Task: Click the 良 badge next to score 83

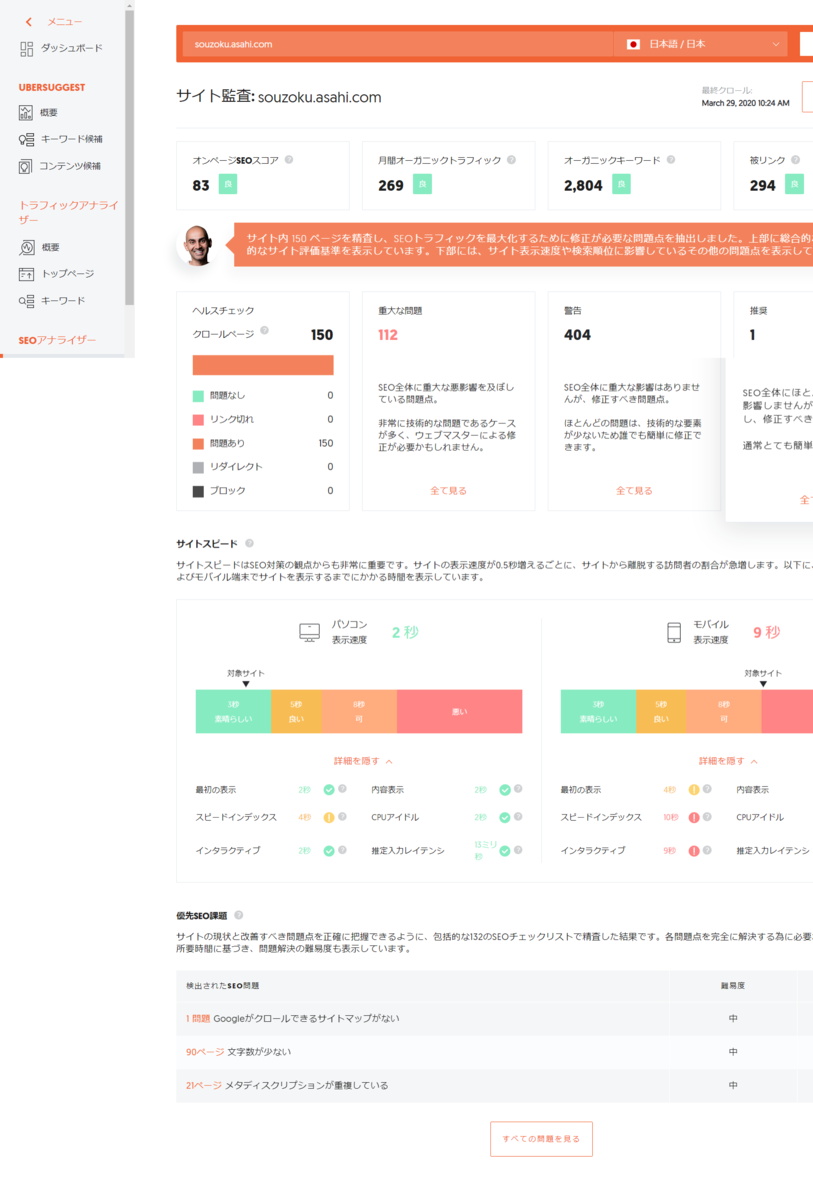Action: click(x=228, y=184)
